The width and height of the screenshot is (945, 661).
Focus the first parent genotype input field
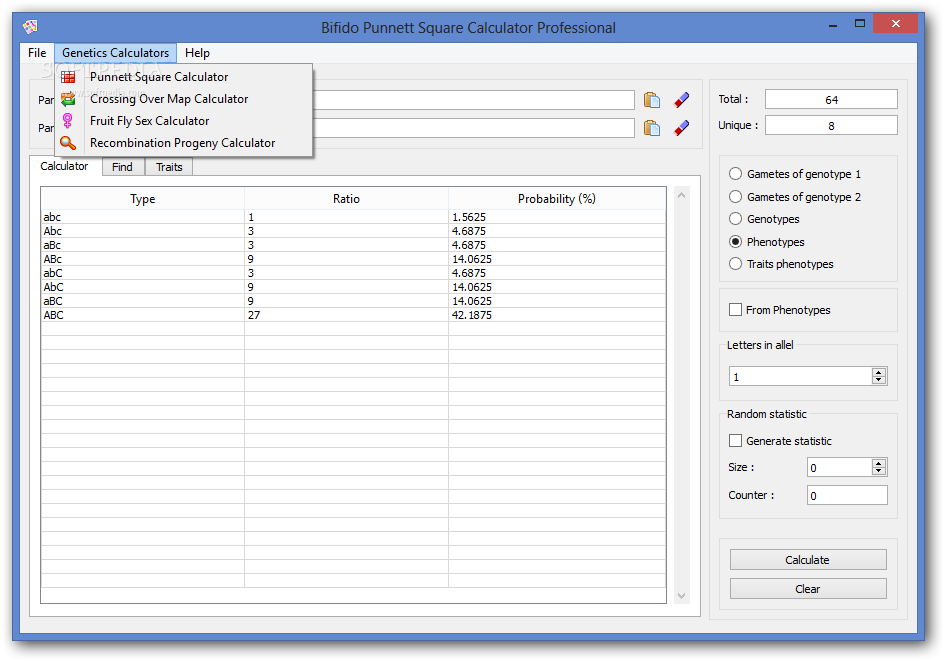[473, 100]
